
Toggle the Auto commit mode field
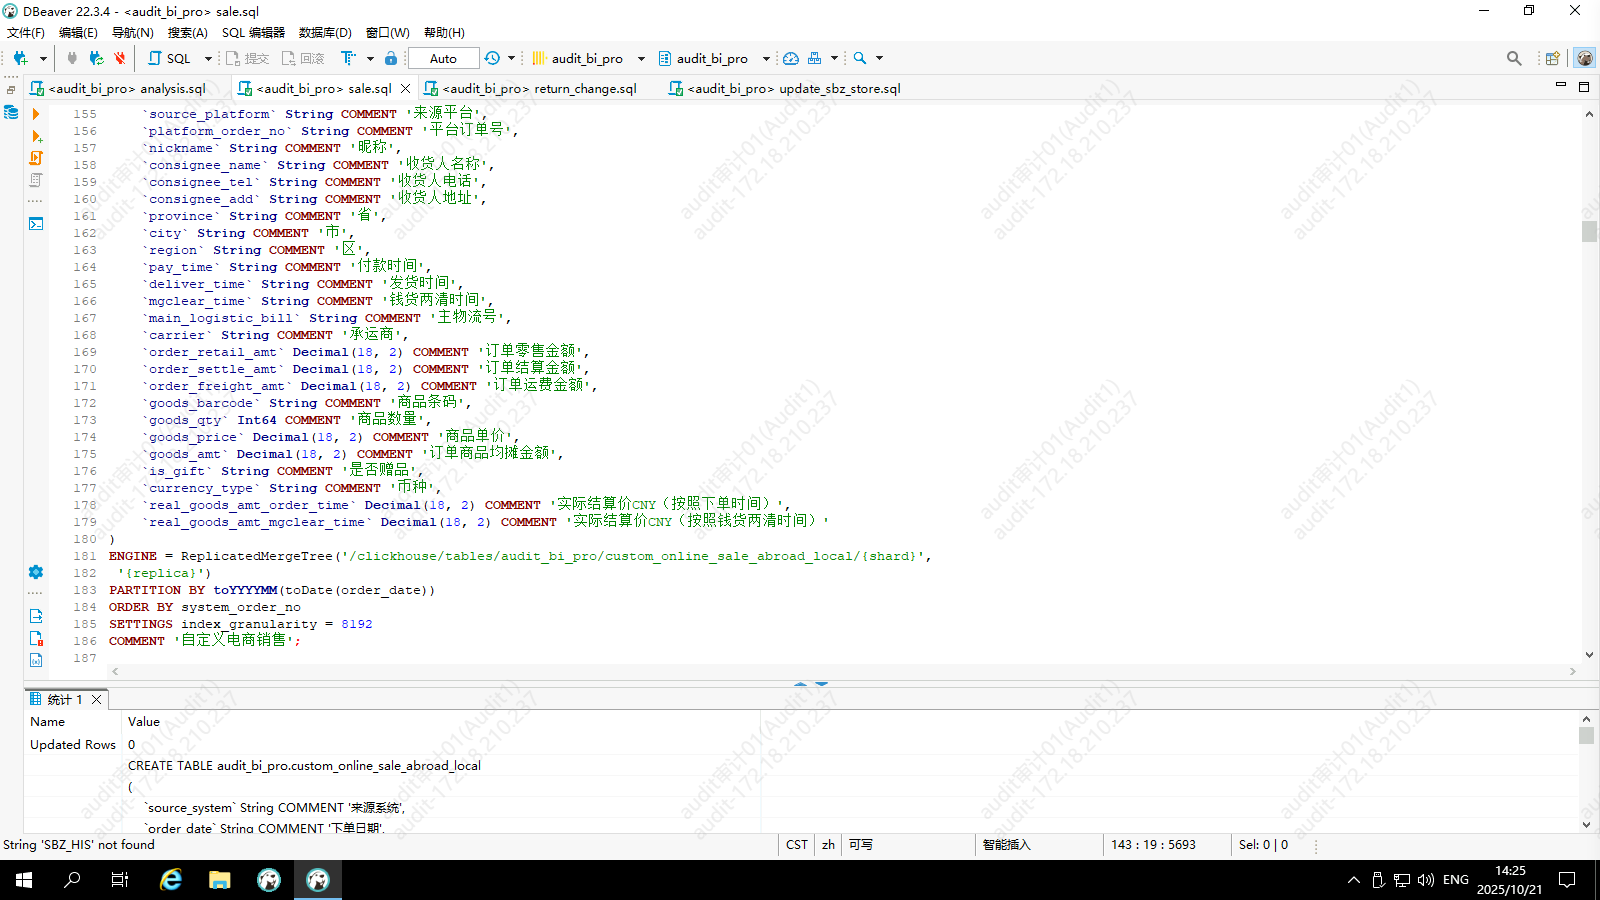(x=443, y=59)
